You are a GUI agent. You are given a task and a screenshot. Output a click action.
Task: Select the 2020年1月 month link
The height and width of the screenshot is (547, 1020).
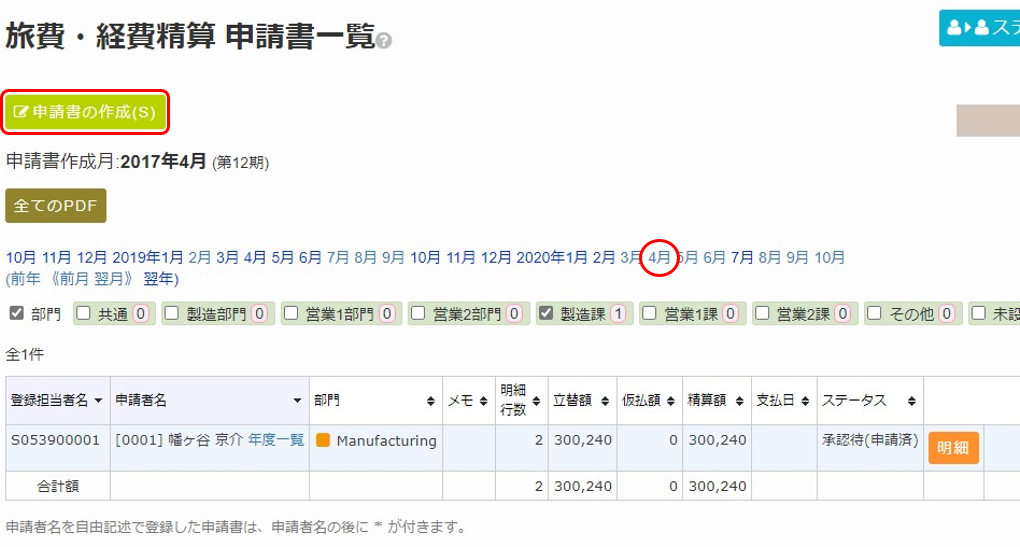click(x=552, y=258)
